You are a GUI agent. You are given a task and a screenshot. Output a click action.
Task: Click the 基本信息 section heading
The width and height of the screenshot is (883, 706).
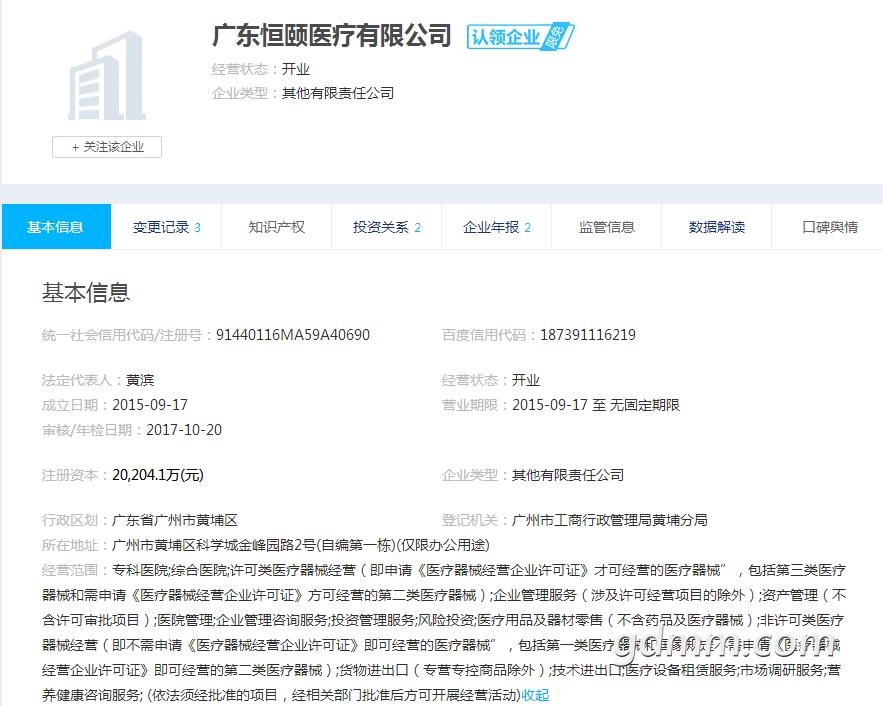click(x=86, y=293)
